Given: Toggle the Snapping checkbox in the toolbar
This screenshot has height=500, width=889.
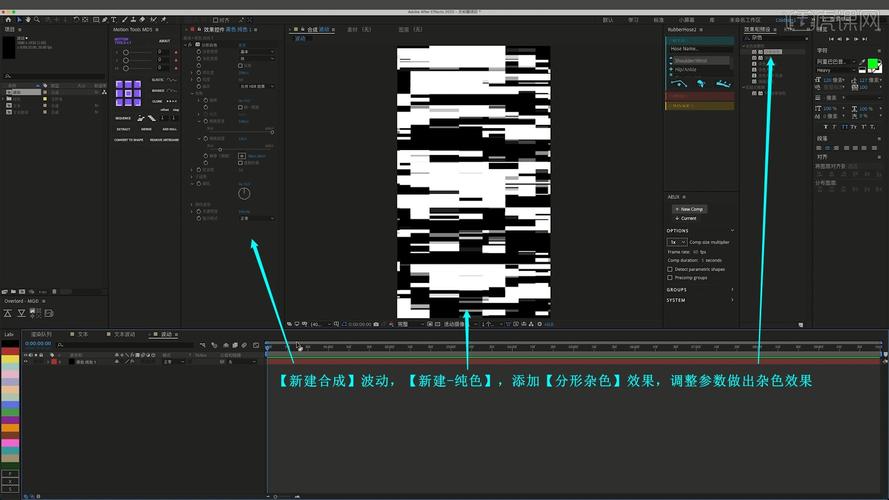Looking at the screenshot, I should point(215,20).
